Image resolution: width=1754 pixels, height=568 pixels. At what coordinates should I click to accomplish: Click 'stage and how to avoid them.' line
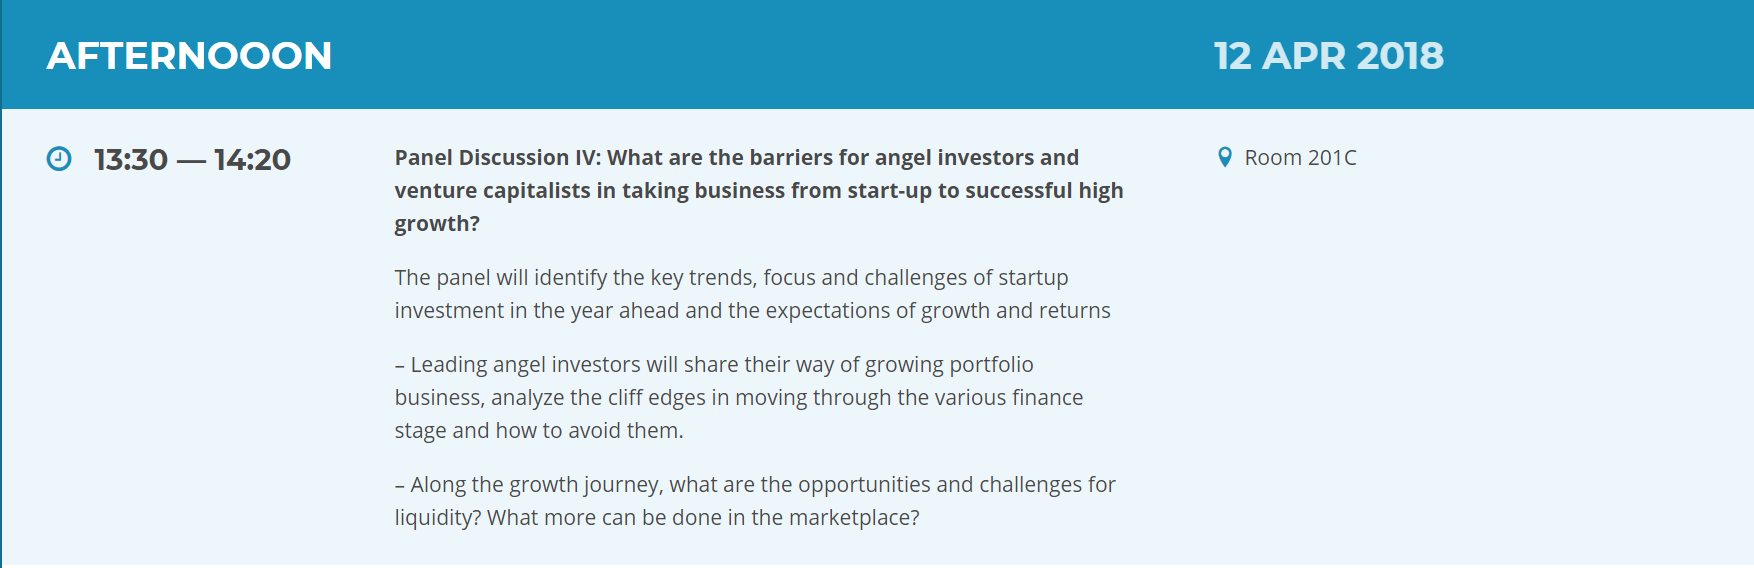click(x=539, y=431)
